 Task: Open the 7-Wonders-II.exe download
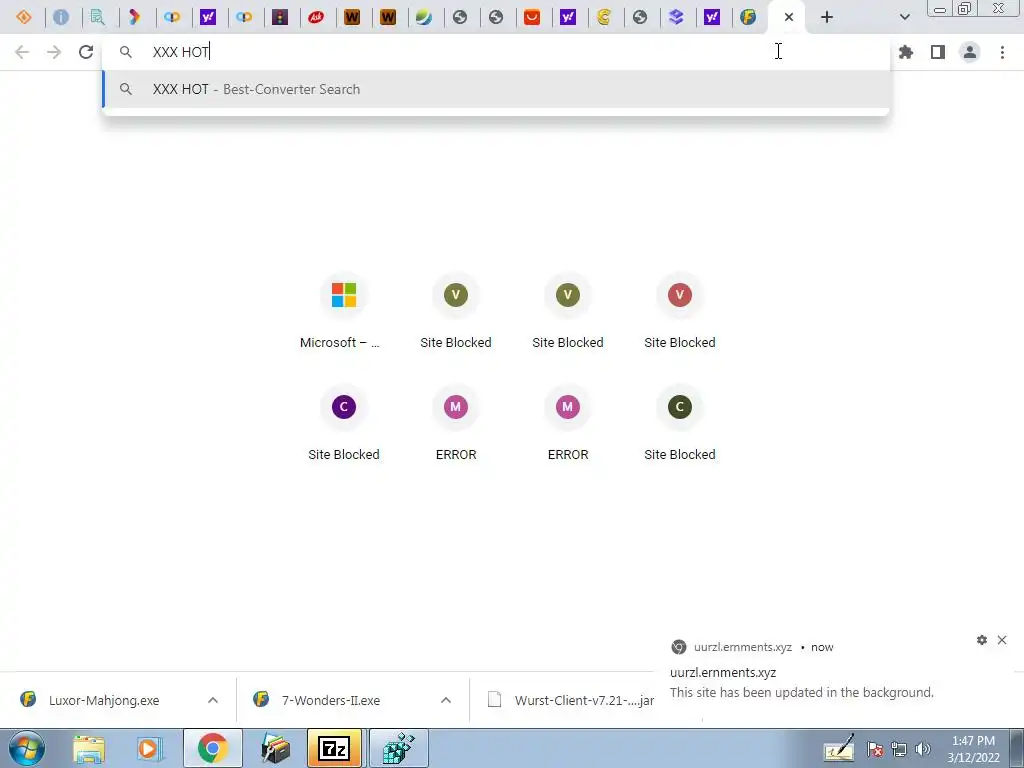click(330, 700)
